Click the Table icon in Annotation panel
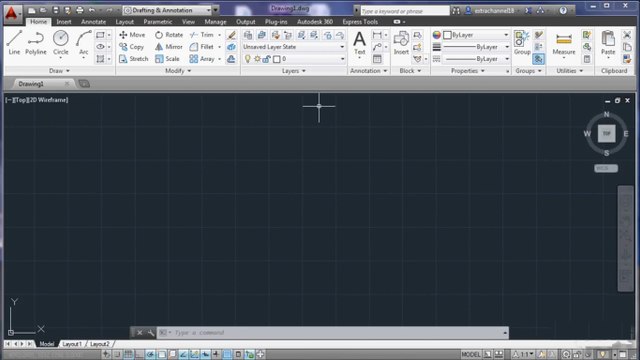 click(377, 59)
